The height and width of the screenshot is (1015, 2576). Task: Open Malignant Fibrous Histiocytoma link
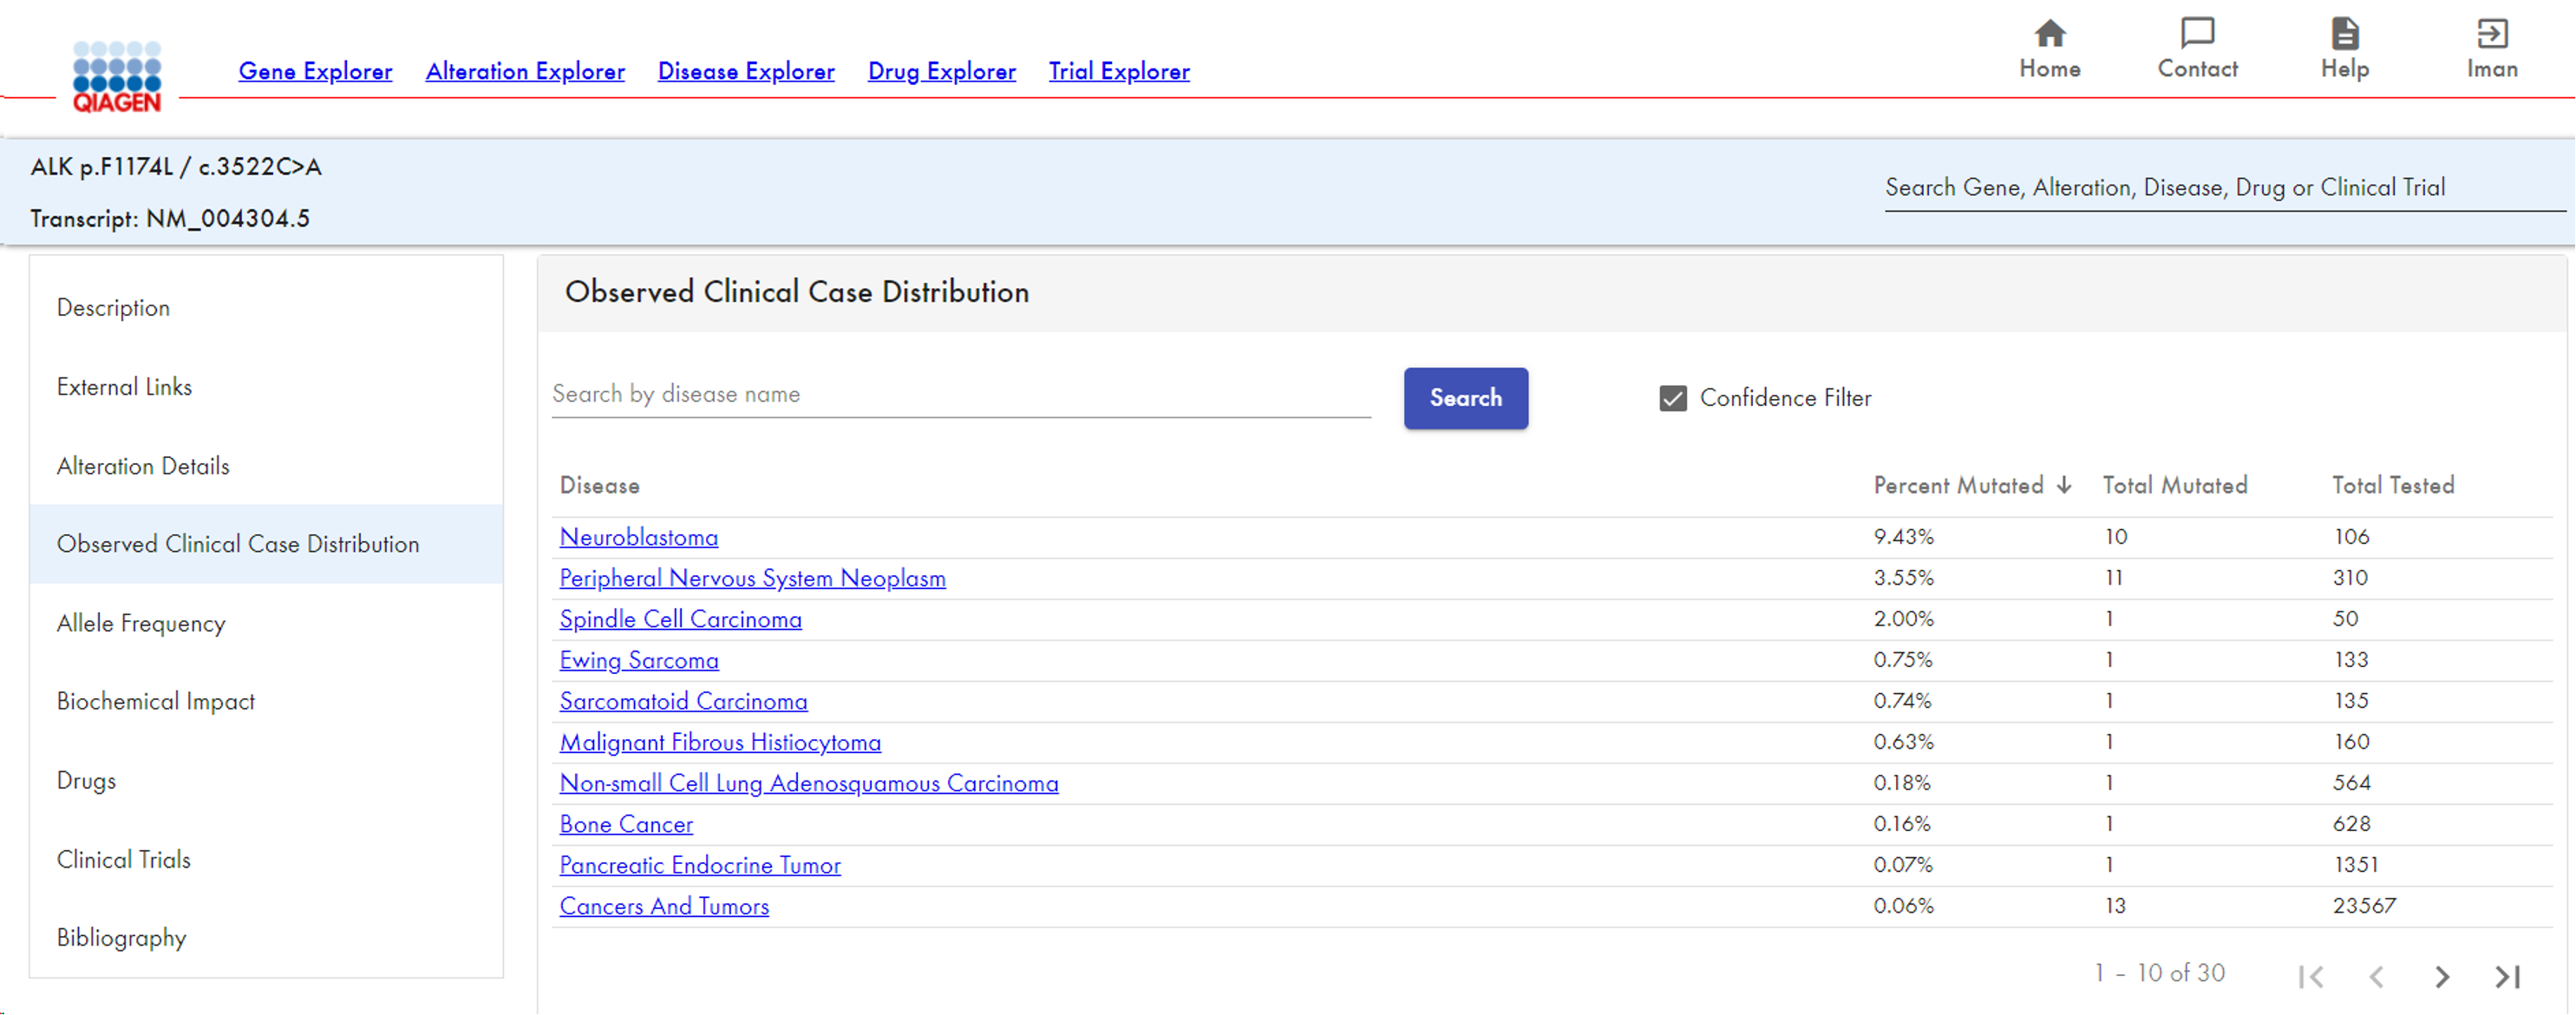point(720,742)
